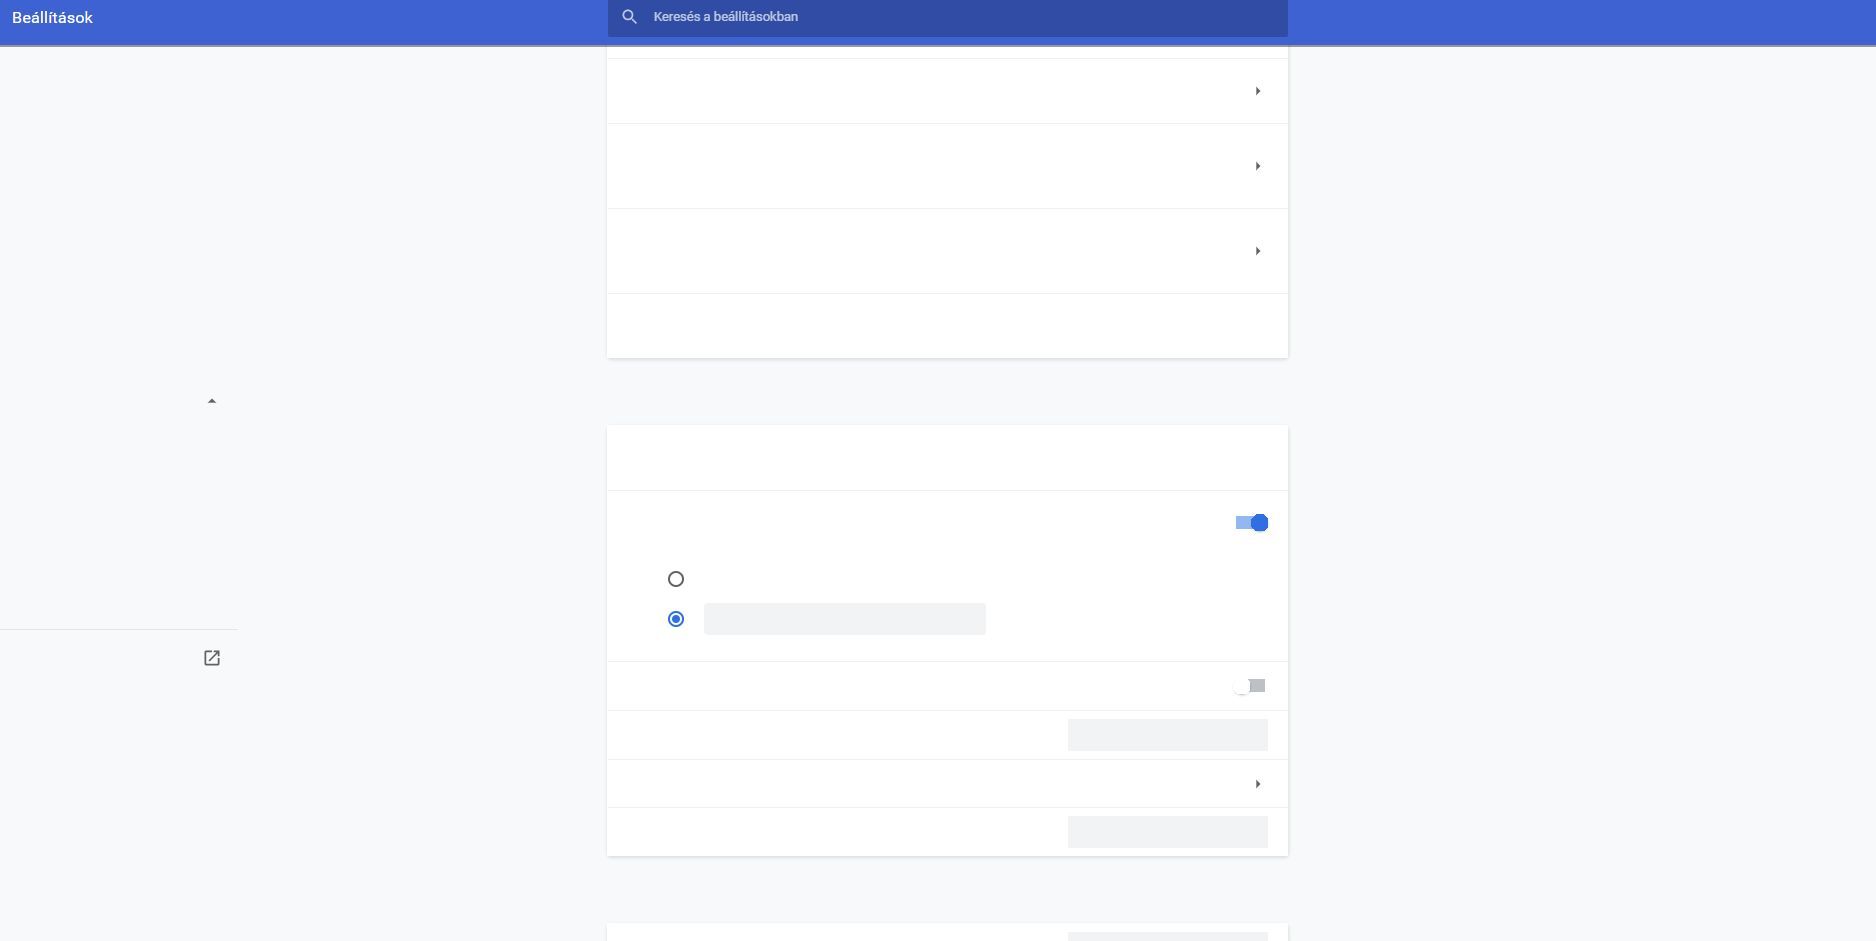Select the unselected radio button option
The height and width of the screenshot is (941, 1876).
point(676,579)
